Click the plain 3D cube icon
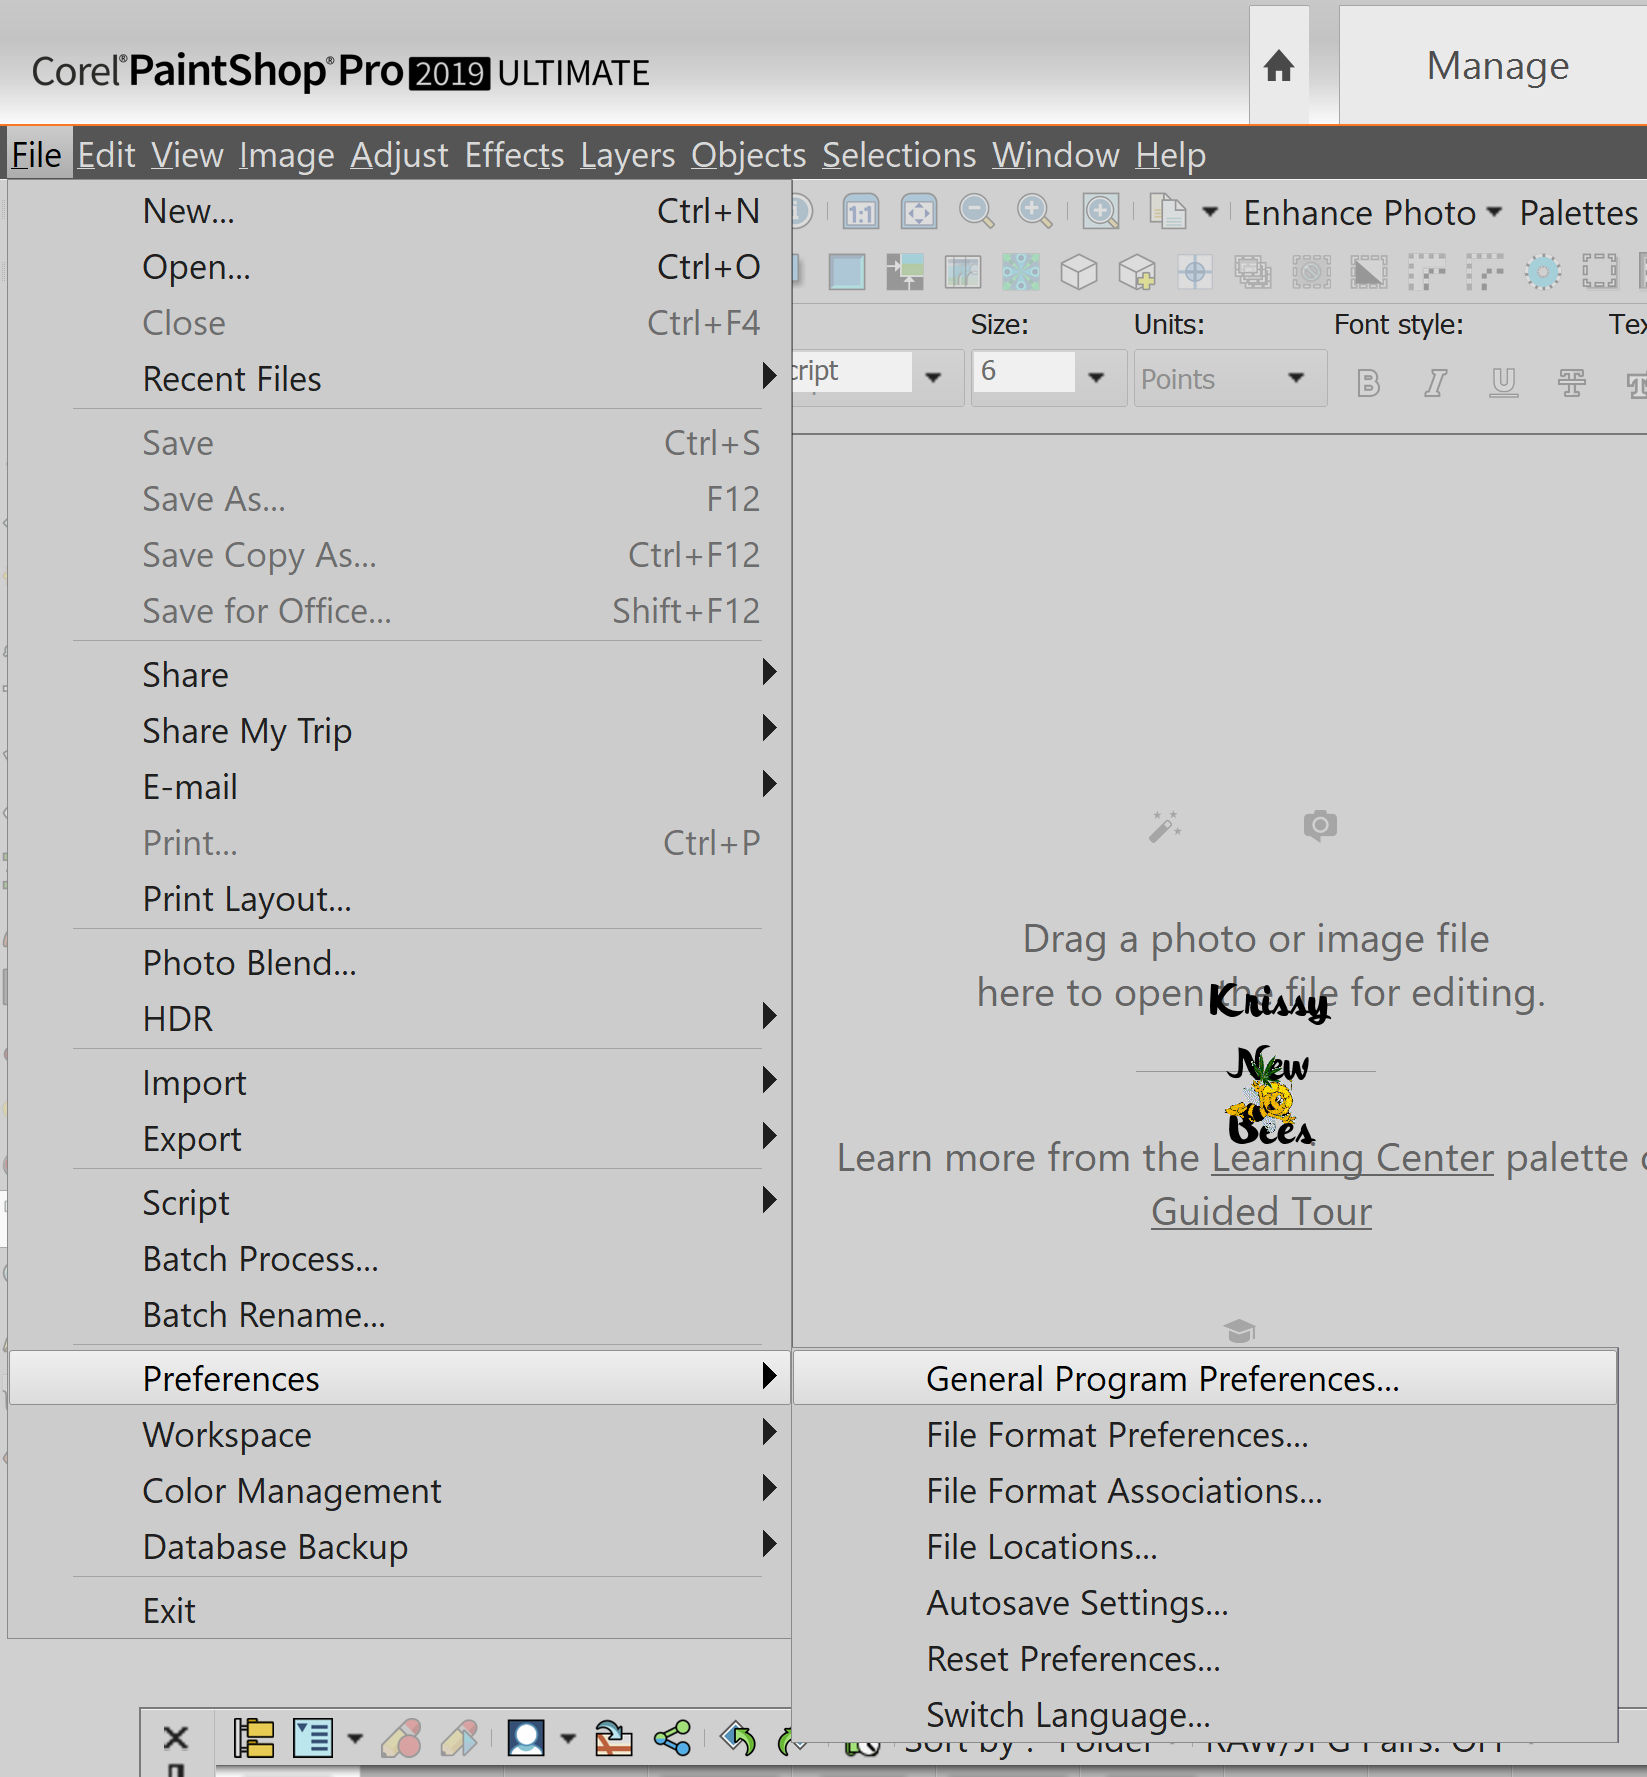 1079,272
